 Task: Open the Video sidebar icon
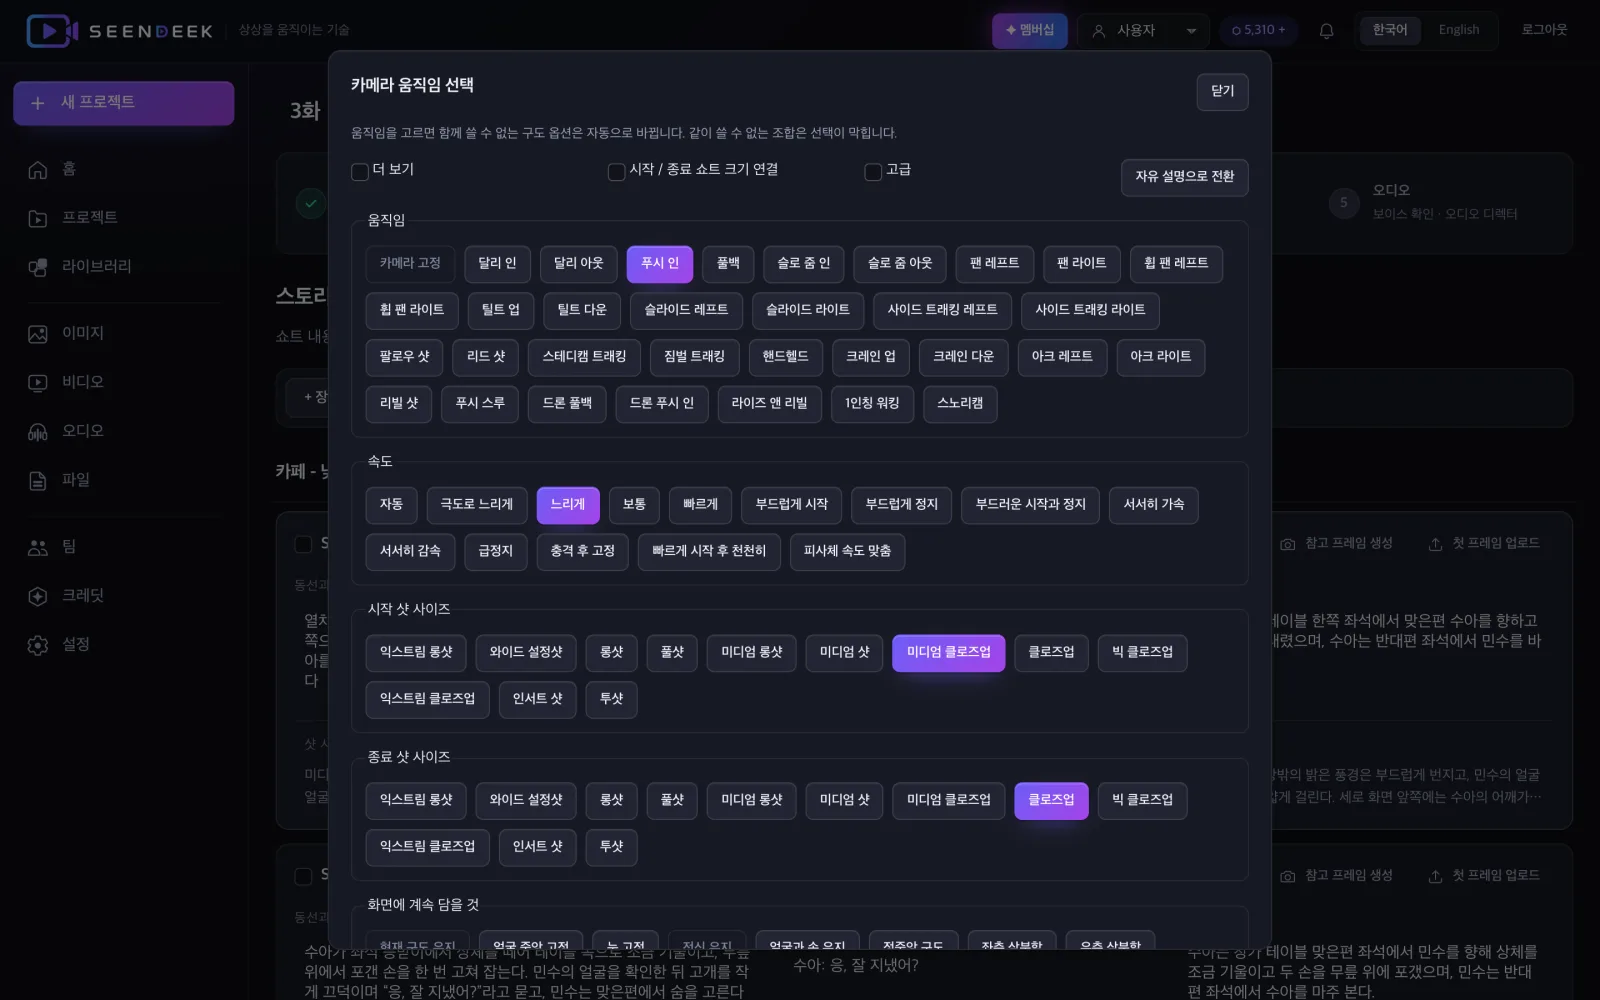click(38, 383)
